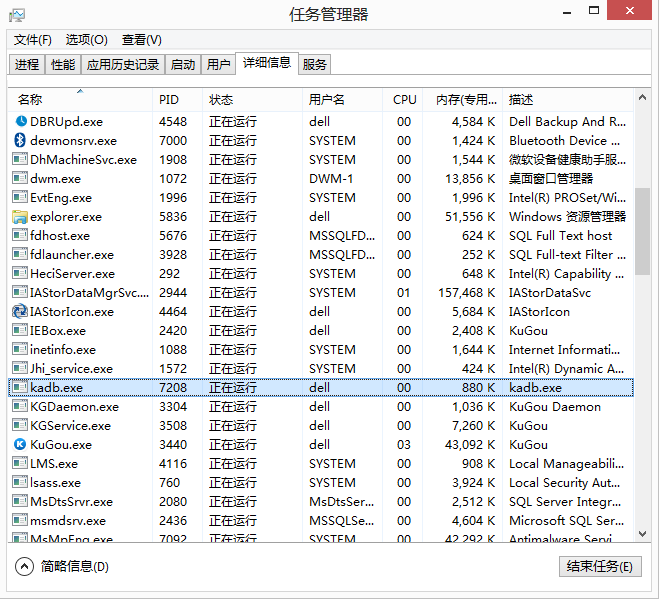Click the devmonsrv.exe Bluetooth icon

20,140
